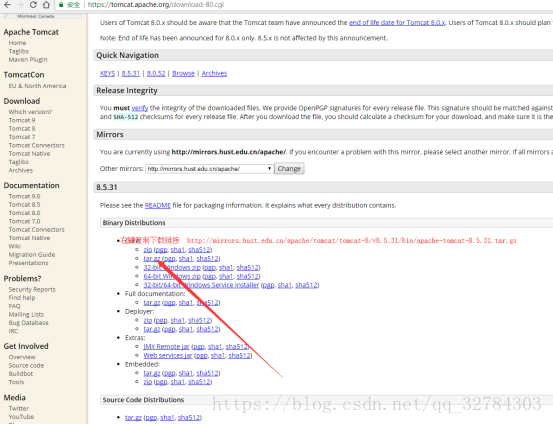Download source code tar.gz
Screen dimensions: 553x424
pos(133,418)
